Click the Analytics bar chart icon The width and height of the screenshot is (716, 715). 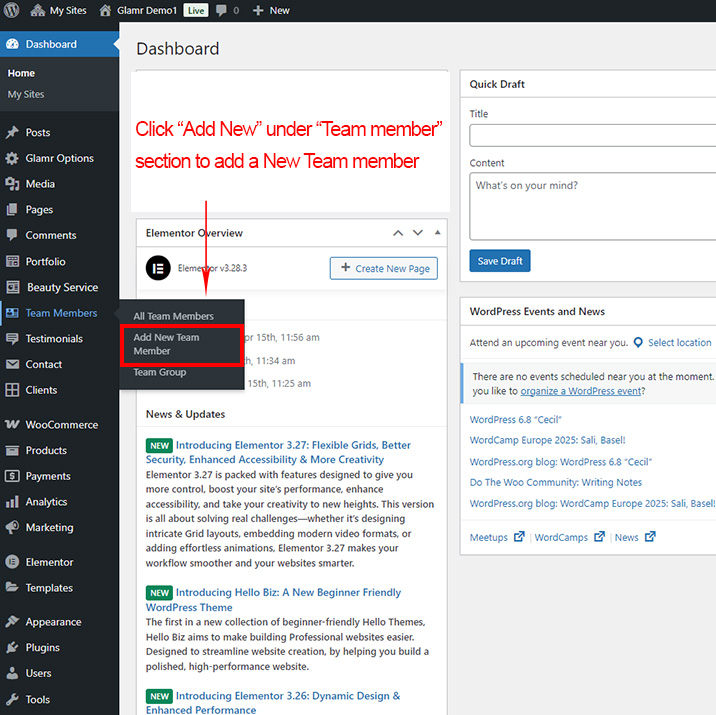tap(12, 502)
